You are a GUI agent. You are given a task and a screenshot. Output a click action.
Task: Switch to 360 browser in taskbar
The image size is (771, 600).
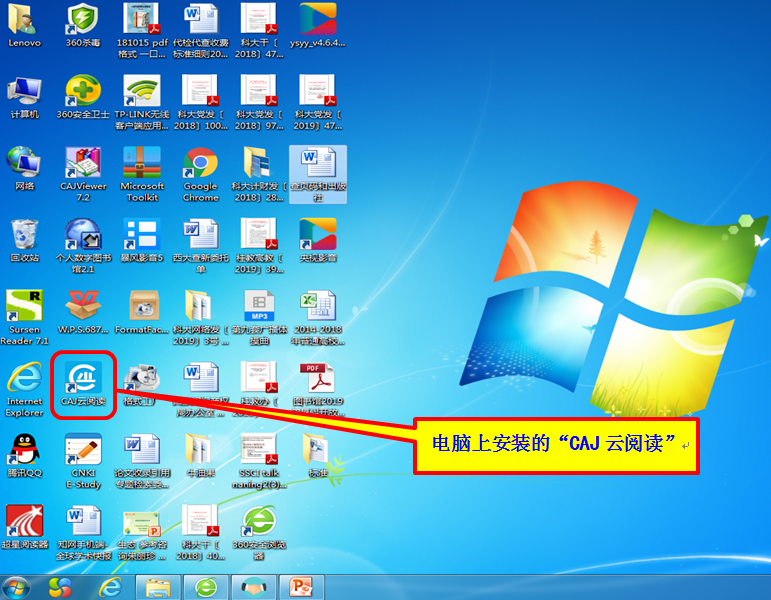click(x=206, y=587)
